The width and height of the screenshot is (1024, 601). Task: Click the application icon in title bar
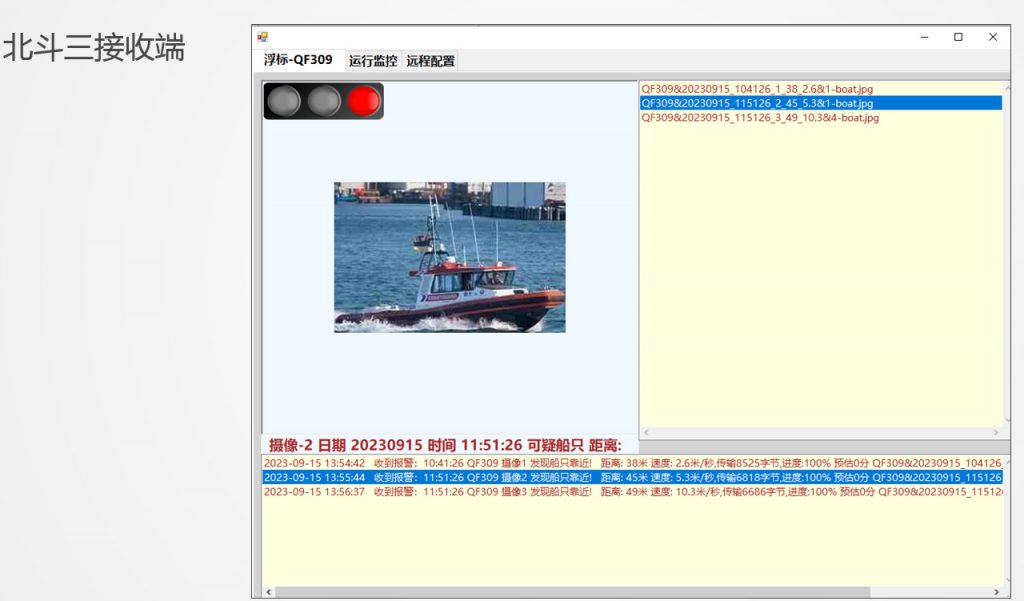pyautogui.click(x=263, y=37)
